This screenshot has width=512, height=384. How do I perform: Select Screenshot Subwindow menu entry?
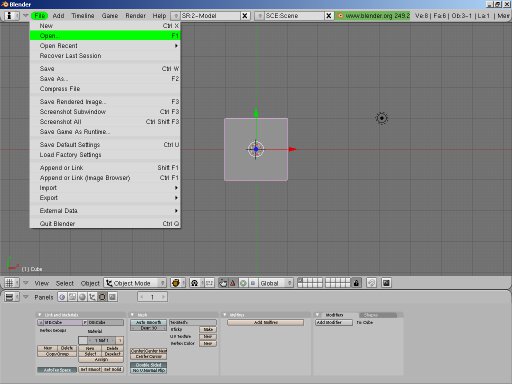[x=105, y=112]
